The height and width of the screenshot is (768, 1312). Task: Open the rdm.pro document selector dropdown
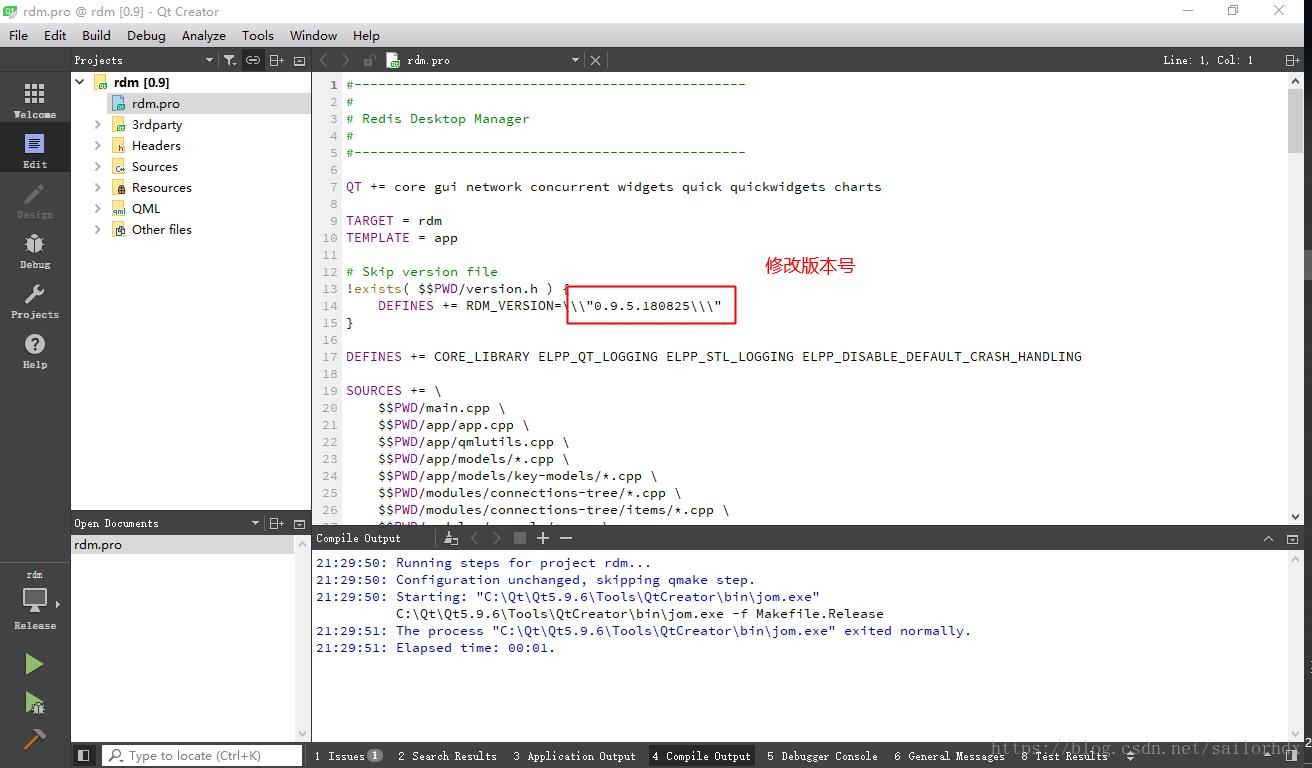tap(575, 60)
